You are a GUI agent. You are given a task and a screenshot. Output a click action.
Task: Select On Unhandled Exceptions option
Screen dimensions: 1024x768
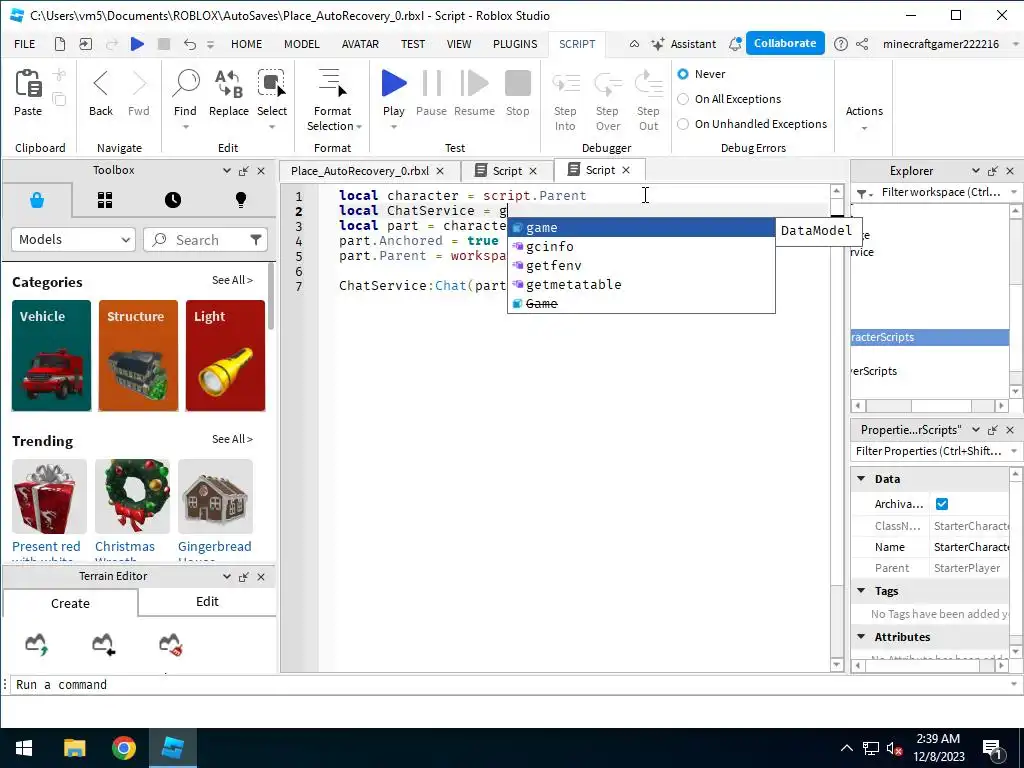click(x=683, y=123)
